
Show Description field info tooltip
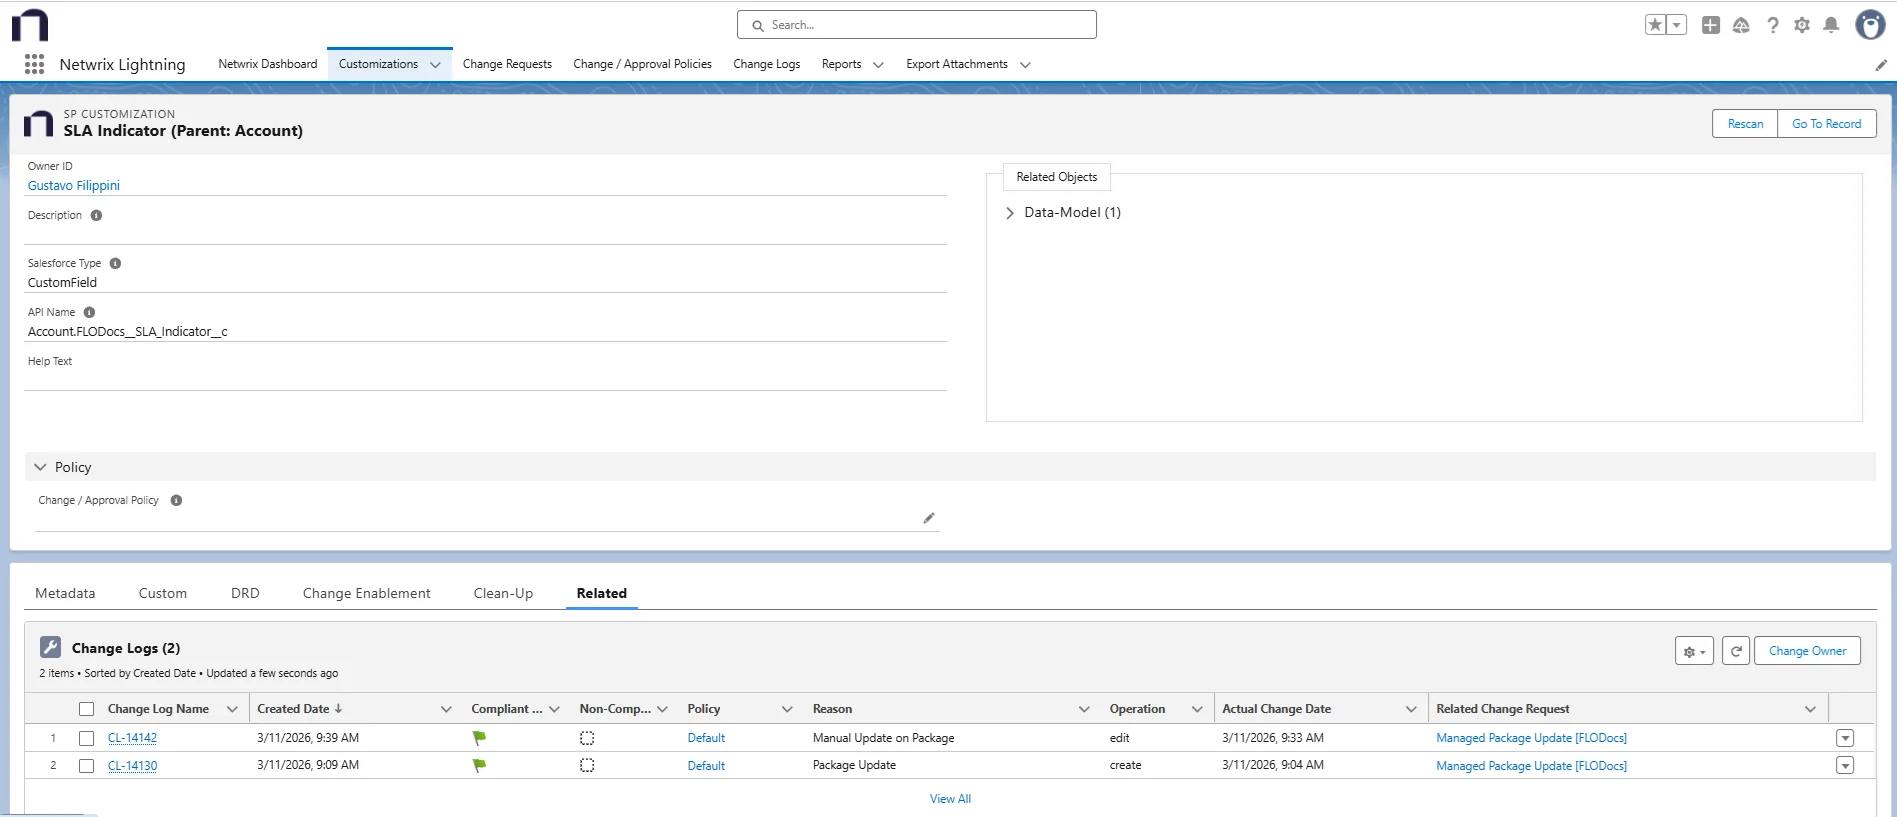(x=96, y=215)
